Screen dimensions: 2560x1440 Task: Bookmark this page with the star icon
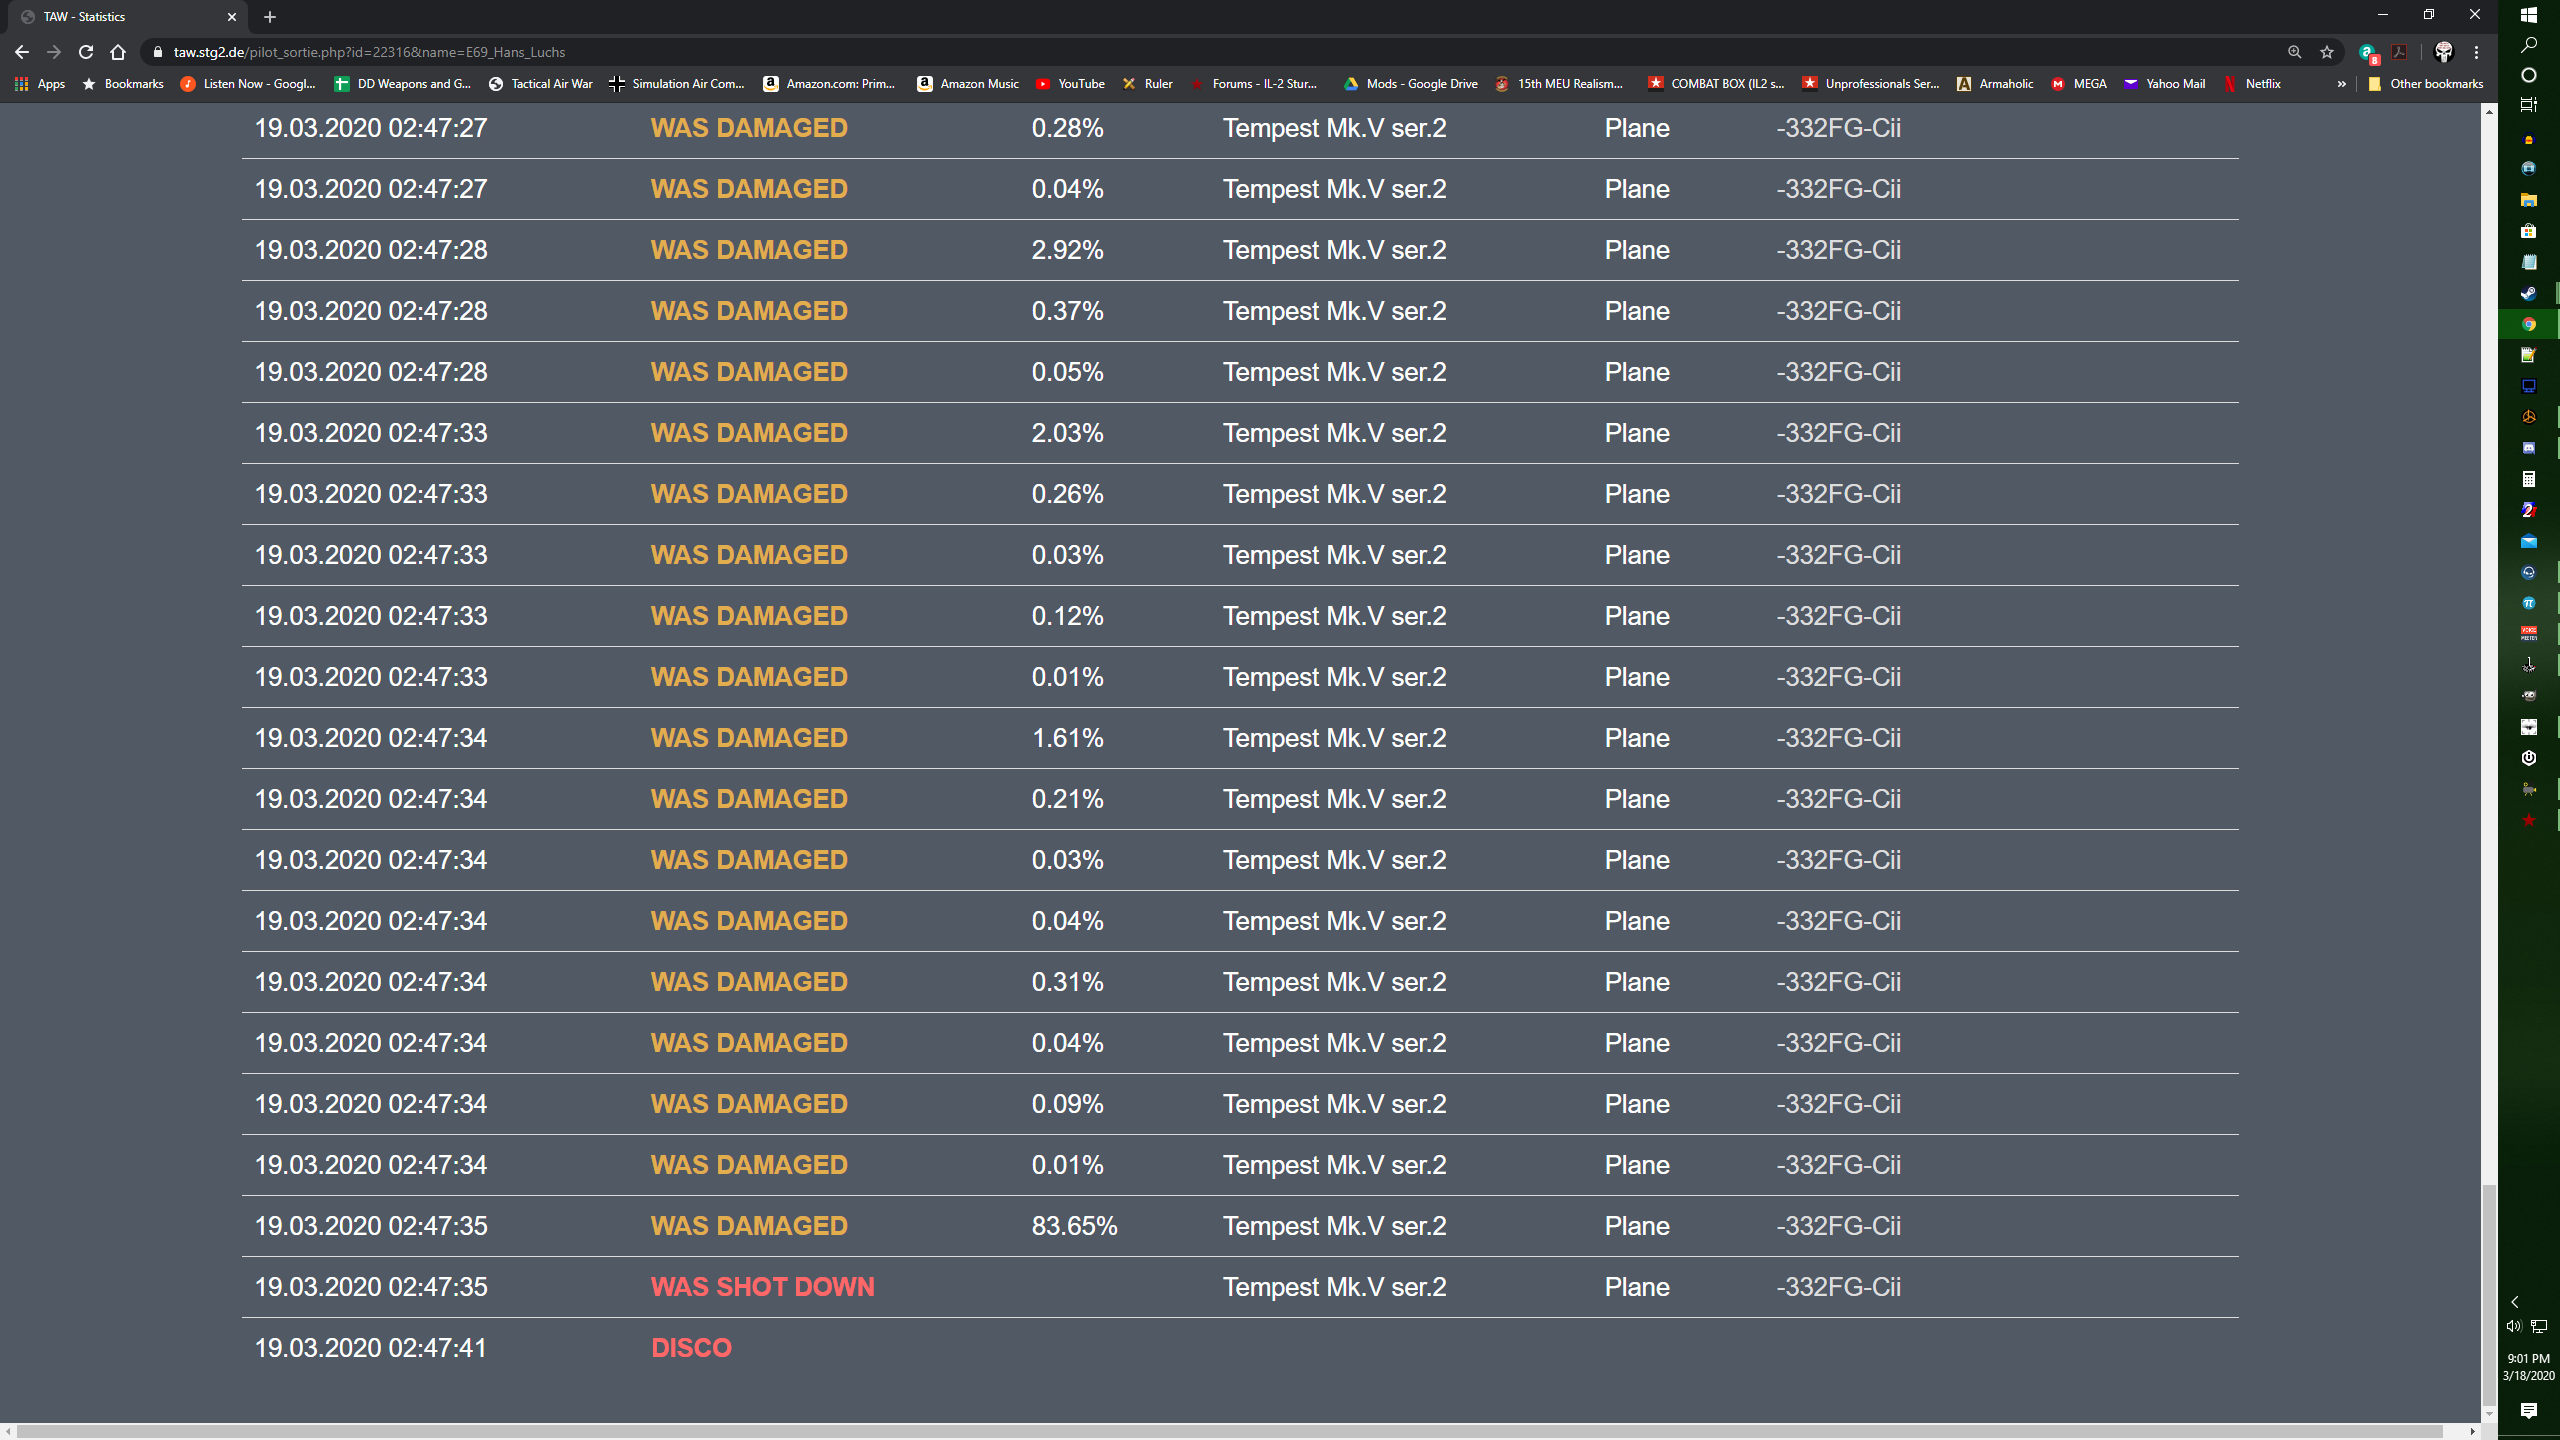[x=2327, y=52]
